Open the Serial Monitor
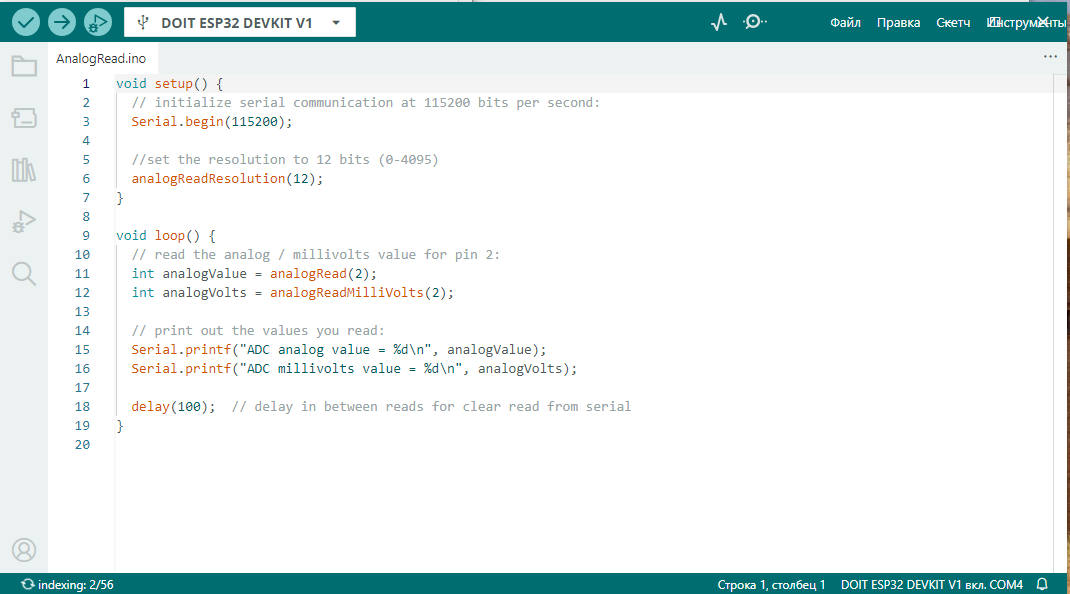 pos(755,21)
